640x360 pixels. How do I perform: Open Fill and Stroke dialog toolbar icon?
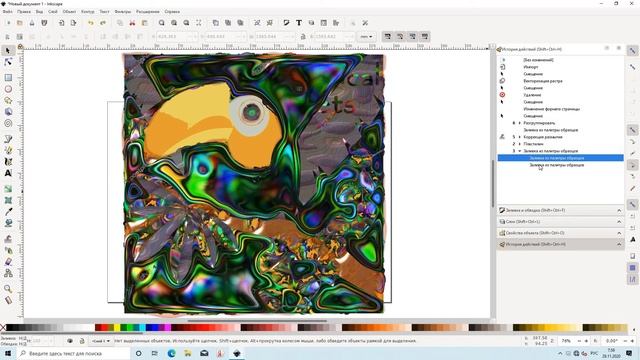coord(286,23)
